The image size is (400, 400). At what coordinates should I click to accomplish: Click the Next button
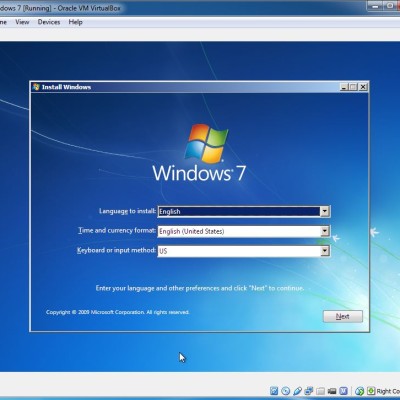(x=343, y=316)
